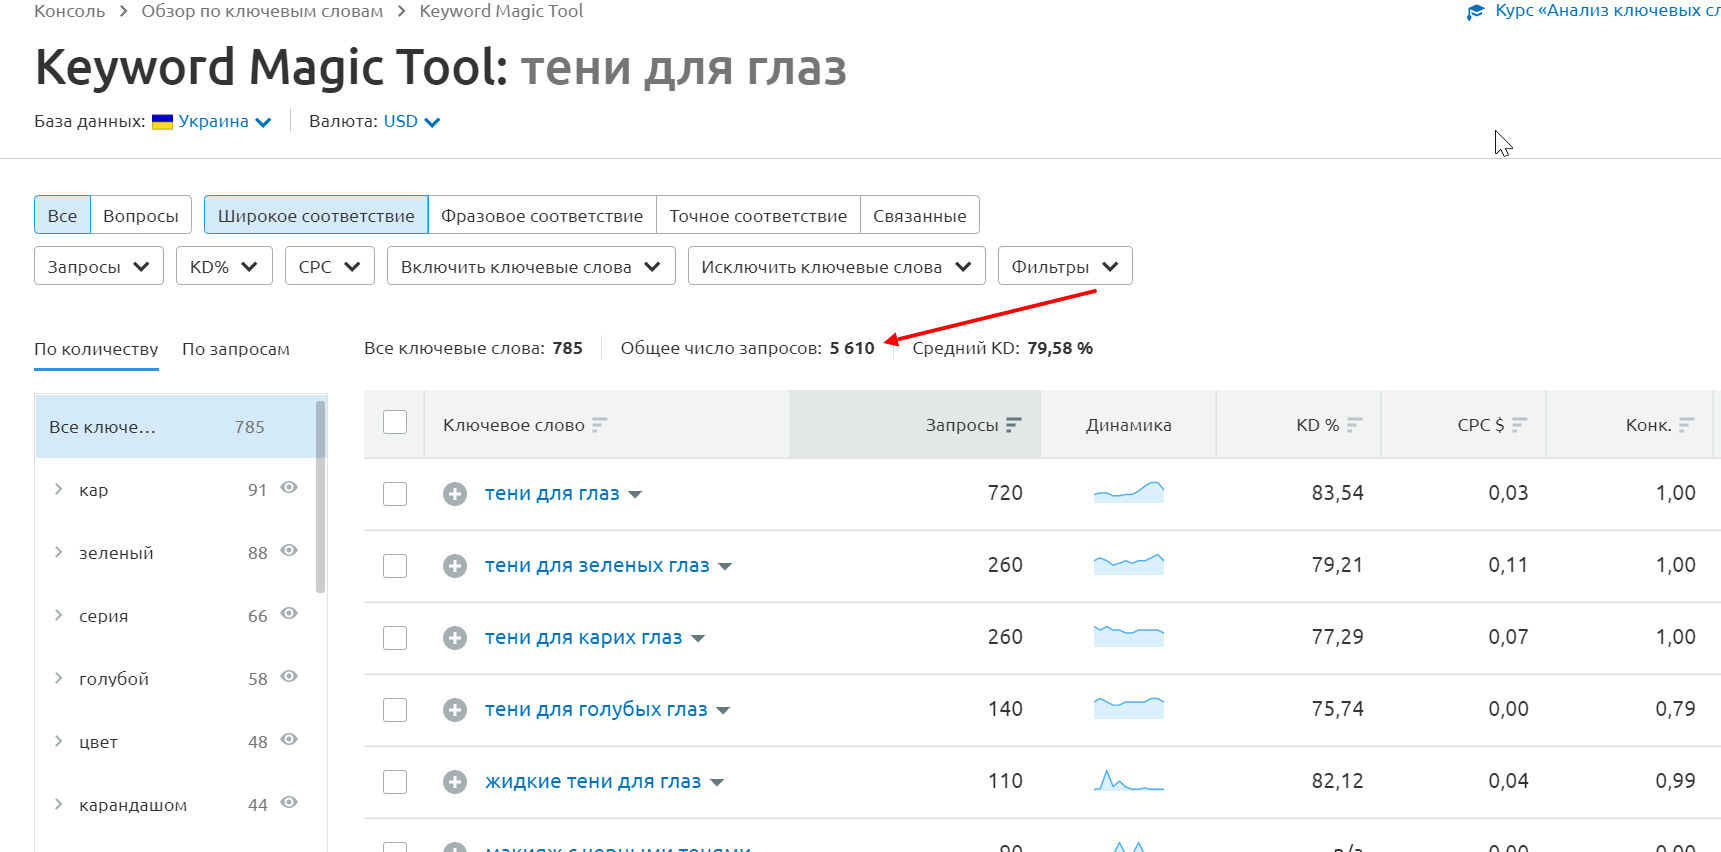Toggle visibility eye for 'голубой' group

(289, 677)
